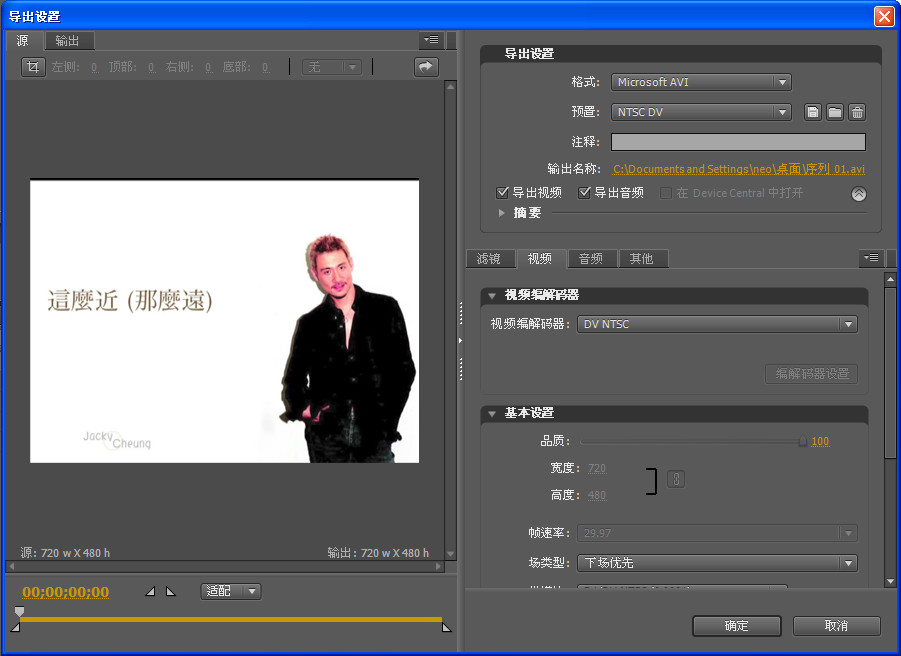Click the 左侧 crop value

pos(94,68)
